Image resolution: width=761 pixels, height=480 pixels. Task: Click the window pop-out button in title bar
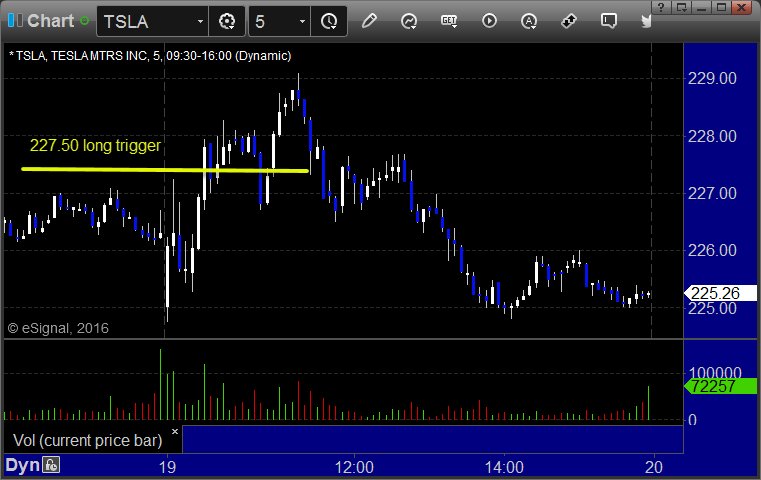click(x=682, y=7)
